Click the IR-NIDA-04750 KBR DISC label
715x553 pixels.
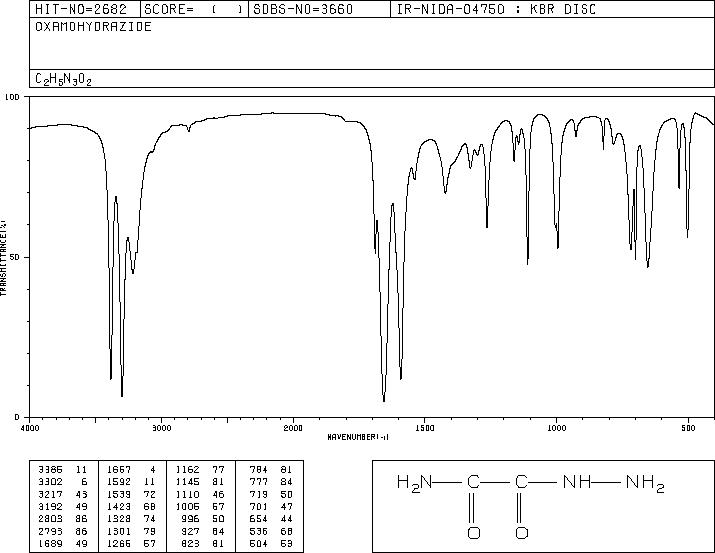coord(496,9)
